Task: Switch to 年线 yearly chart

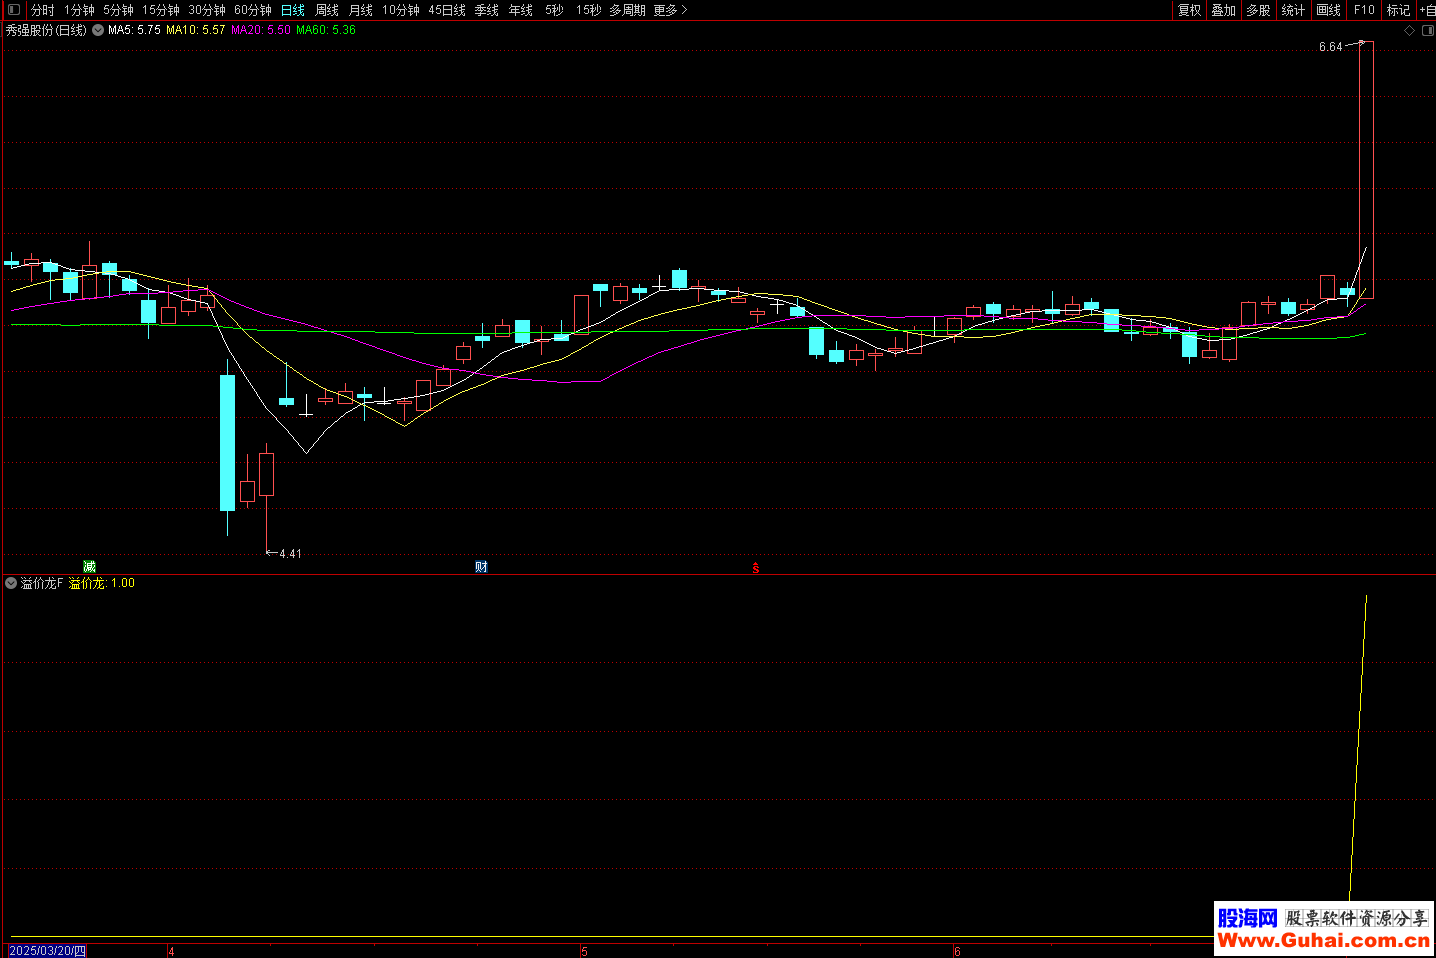Action: 521,10
